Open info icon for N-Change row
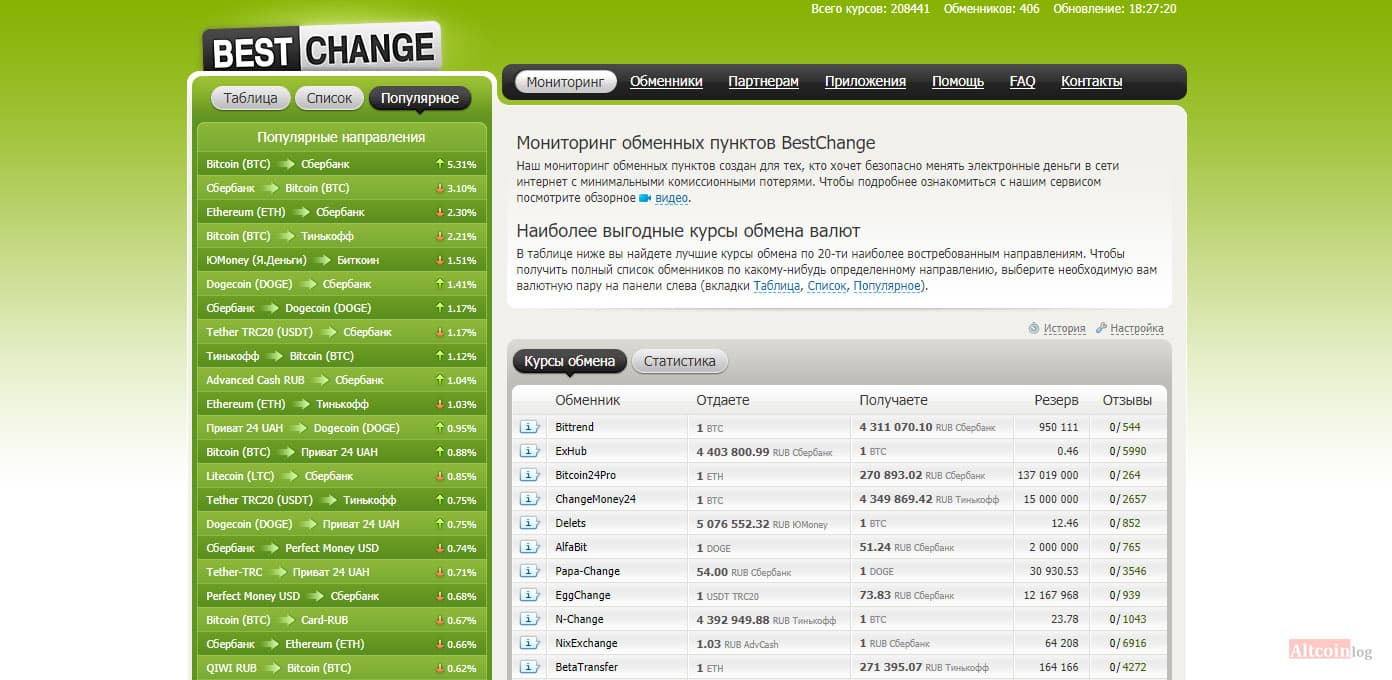The height and width of the screenshot is (680, 1392). tap(529, 619)
